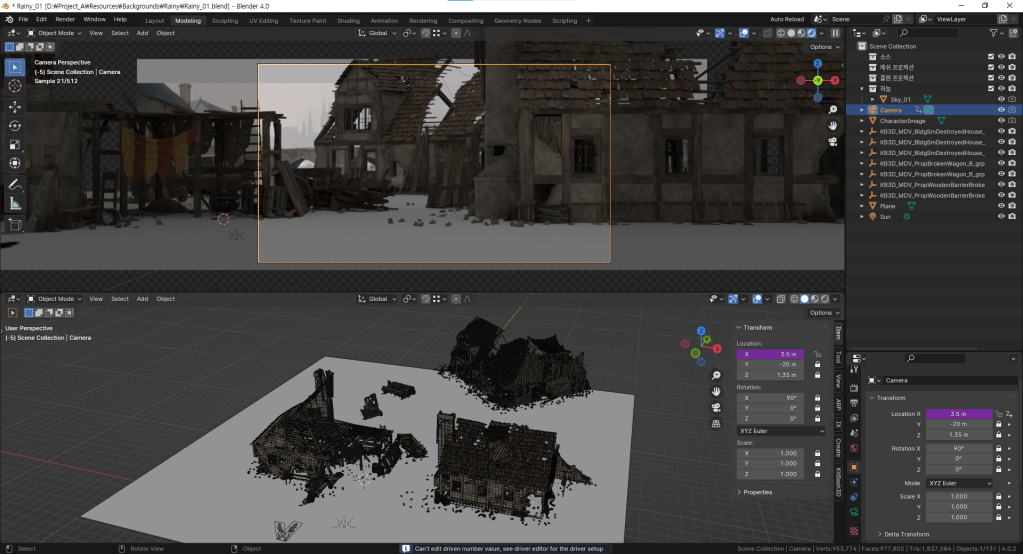Expand the Sky_01 tree item arrow

coord(872,100)
